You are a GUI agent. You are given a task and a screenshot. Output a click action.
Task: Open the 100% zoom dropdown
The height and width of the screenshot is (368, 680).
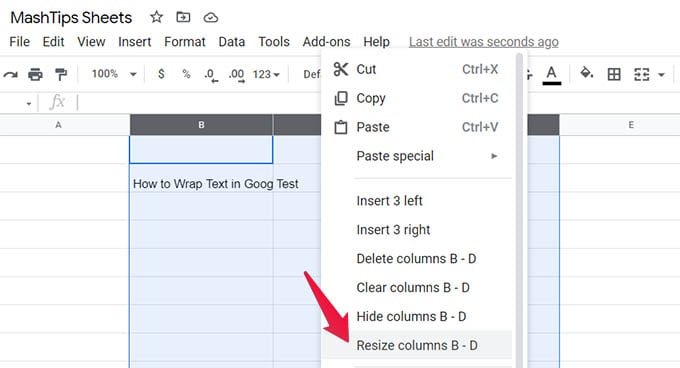(x=114, y=74)
